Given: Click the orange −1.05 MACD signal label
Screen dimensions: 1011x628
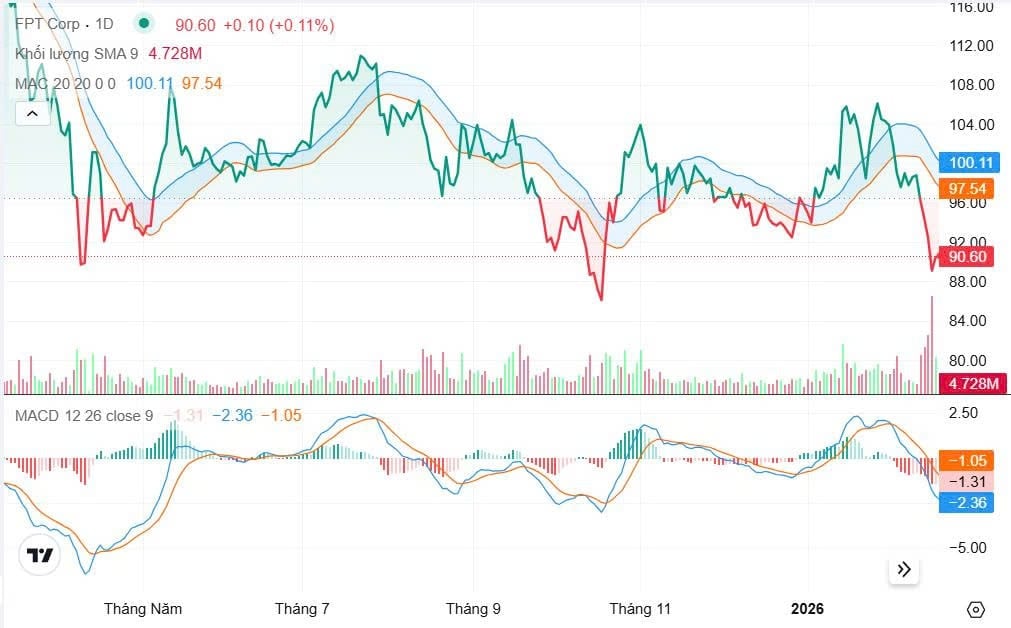Looking at the screenshot, I should (966, 460).
